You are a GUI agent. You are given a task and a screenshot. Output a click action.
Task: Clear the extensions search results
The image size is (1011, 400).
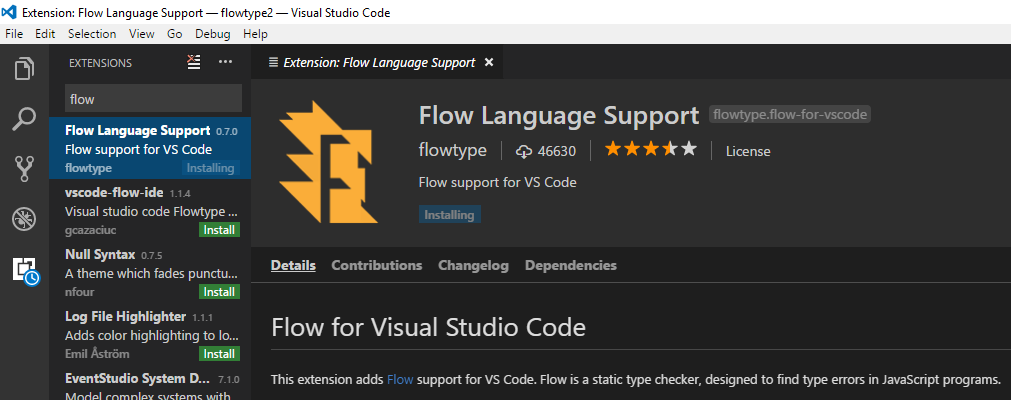point(193,62)
